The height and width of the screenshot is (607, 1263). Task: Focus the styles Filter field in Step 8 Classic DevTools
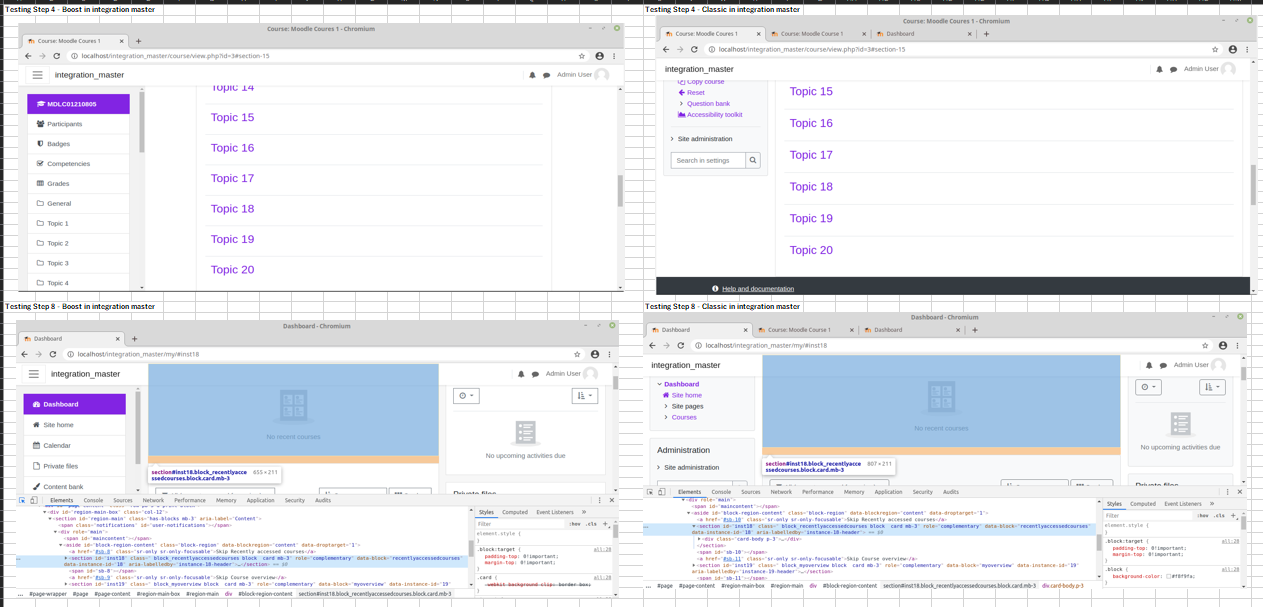(x=1148, y=516)
